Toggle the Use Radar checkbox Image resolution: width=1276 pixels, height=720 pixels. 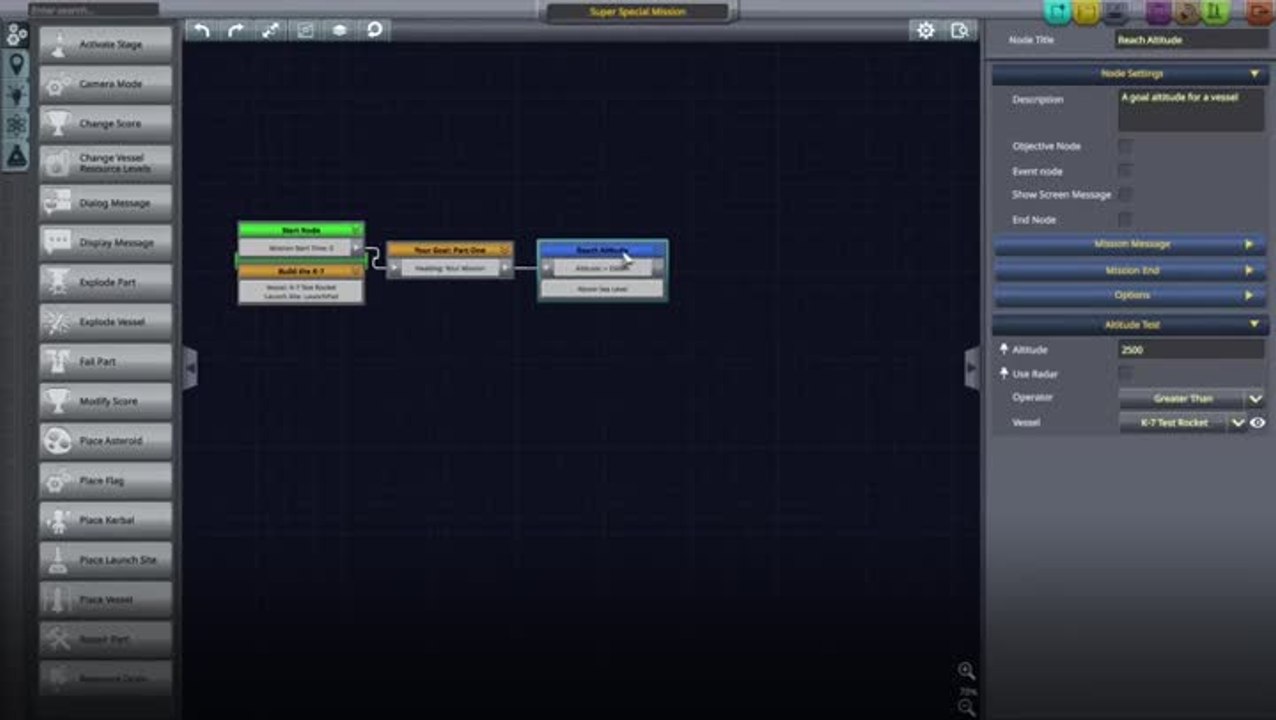(1125, 373)
